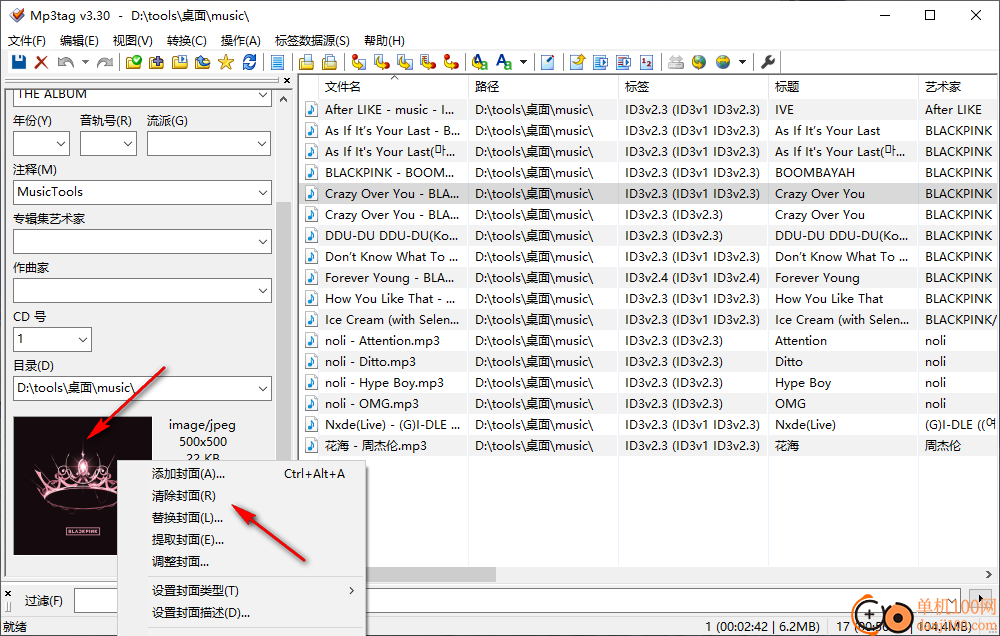Click the Actions icon with green A
Viewport: 1000px width, 636px height.
click(480, 62)
